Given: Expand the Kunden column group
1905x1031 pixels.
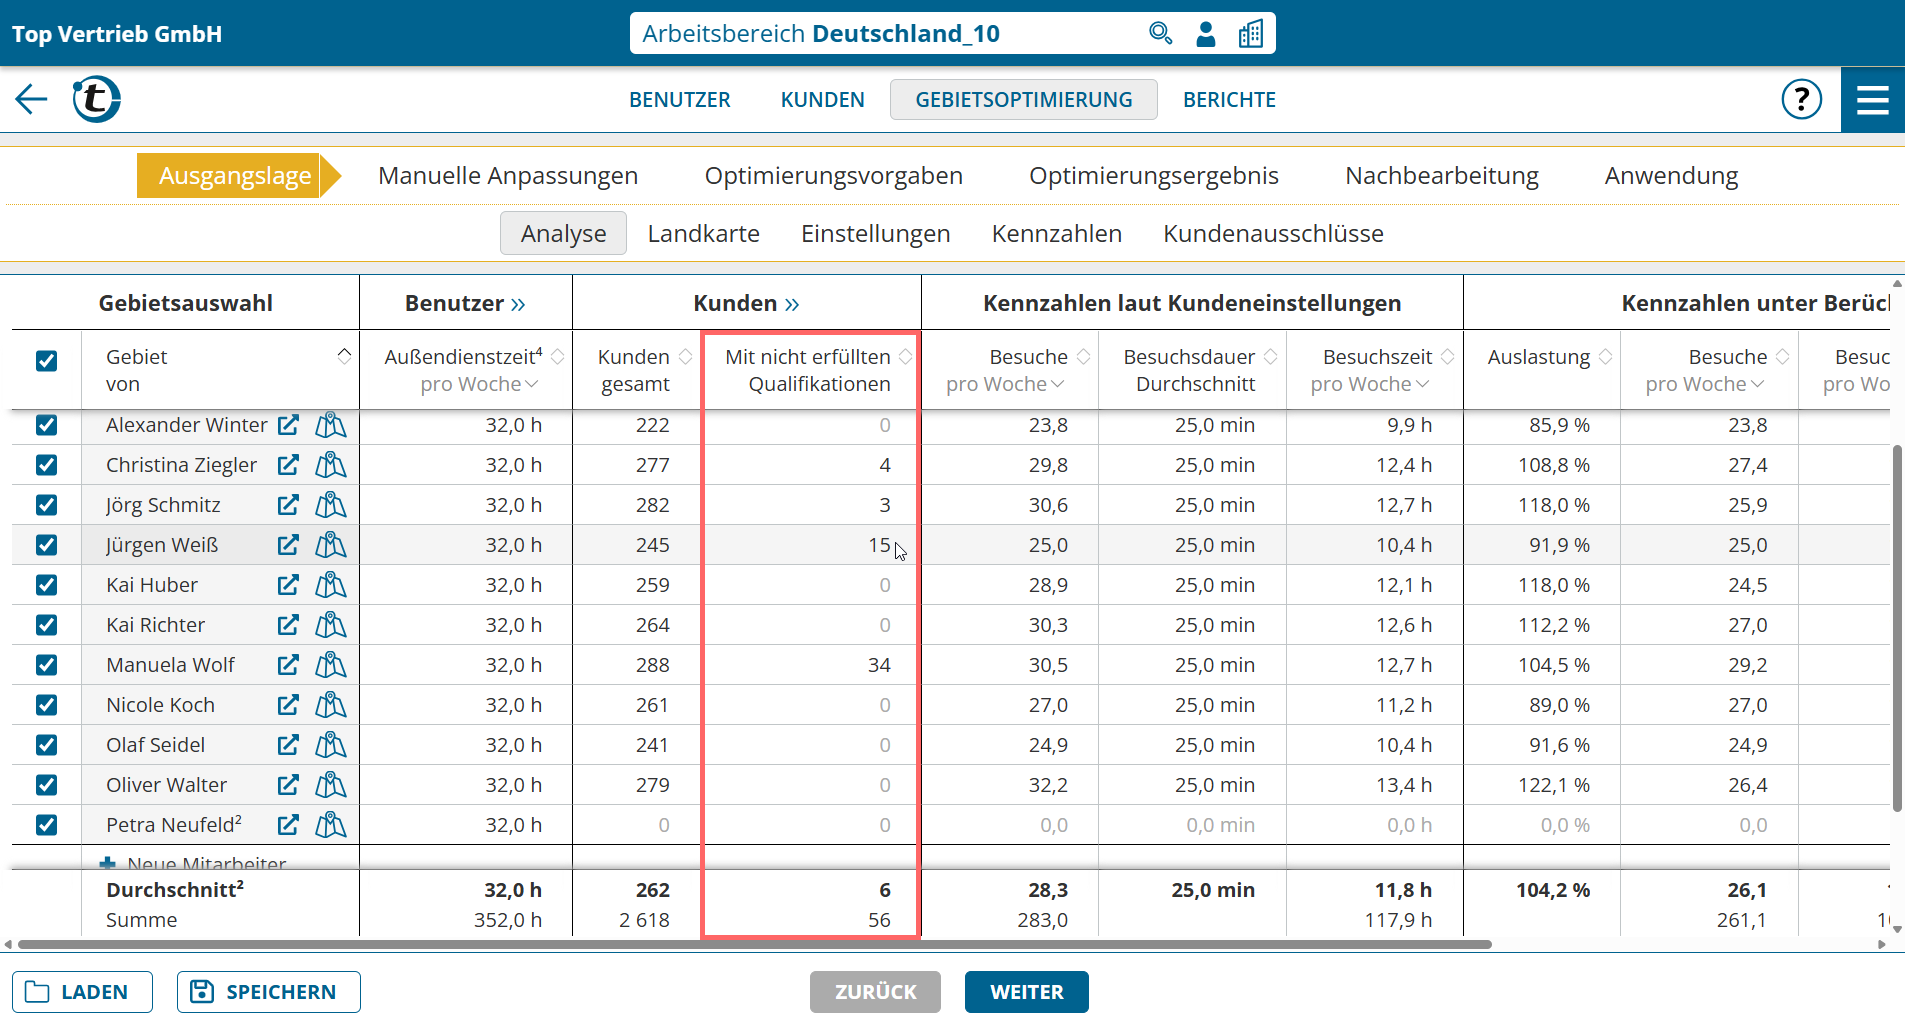Looking at the screenshot, I should tap(791, 304).
